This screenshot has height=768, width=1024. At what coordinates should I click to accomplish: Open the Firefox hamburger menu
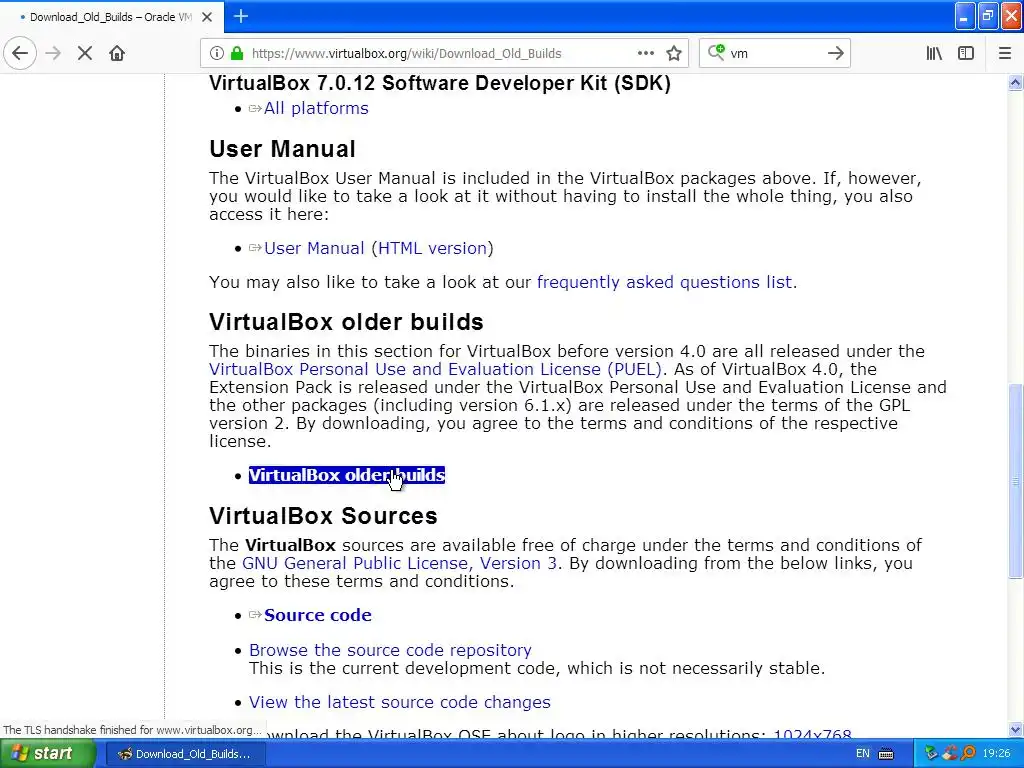(x=1004, y=54)
